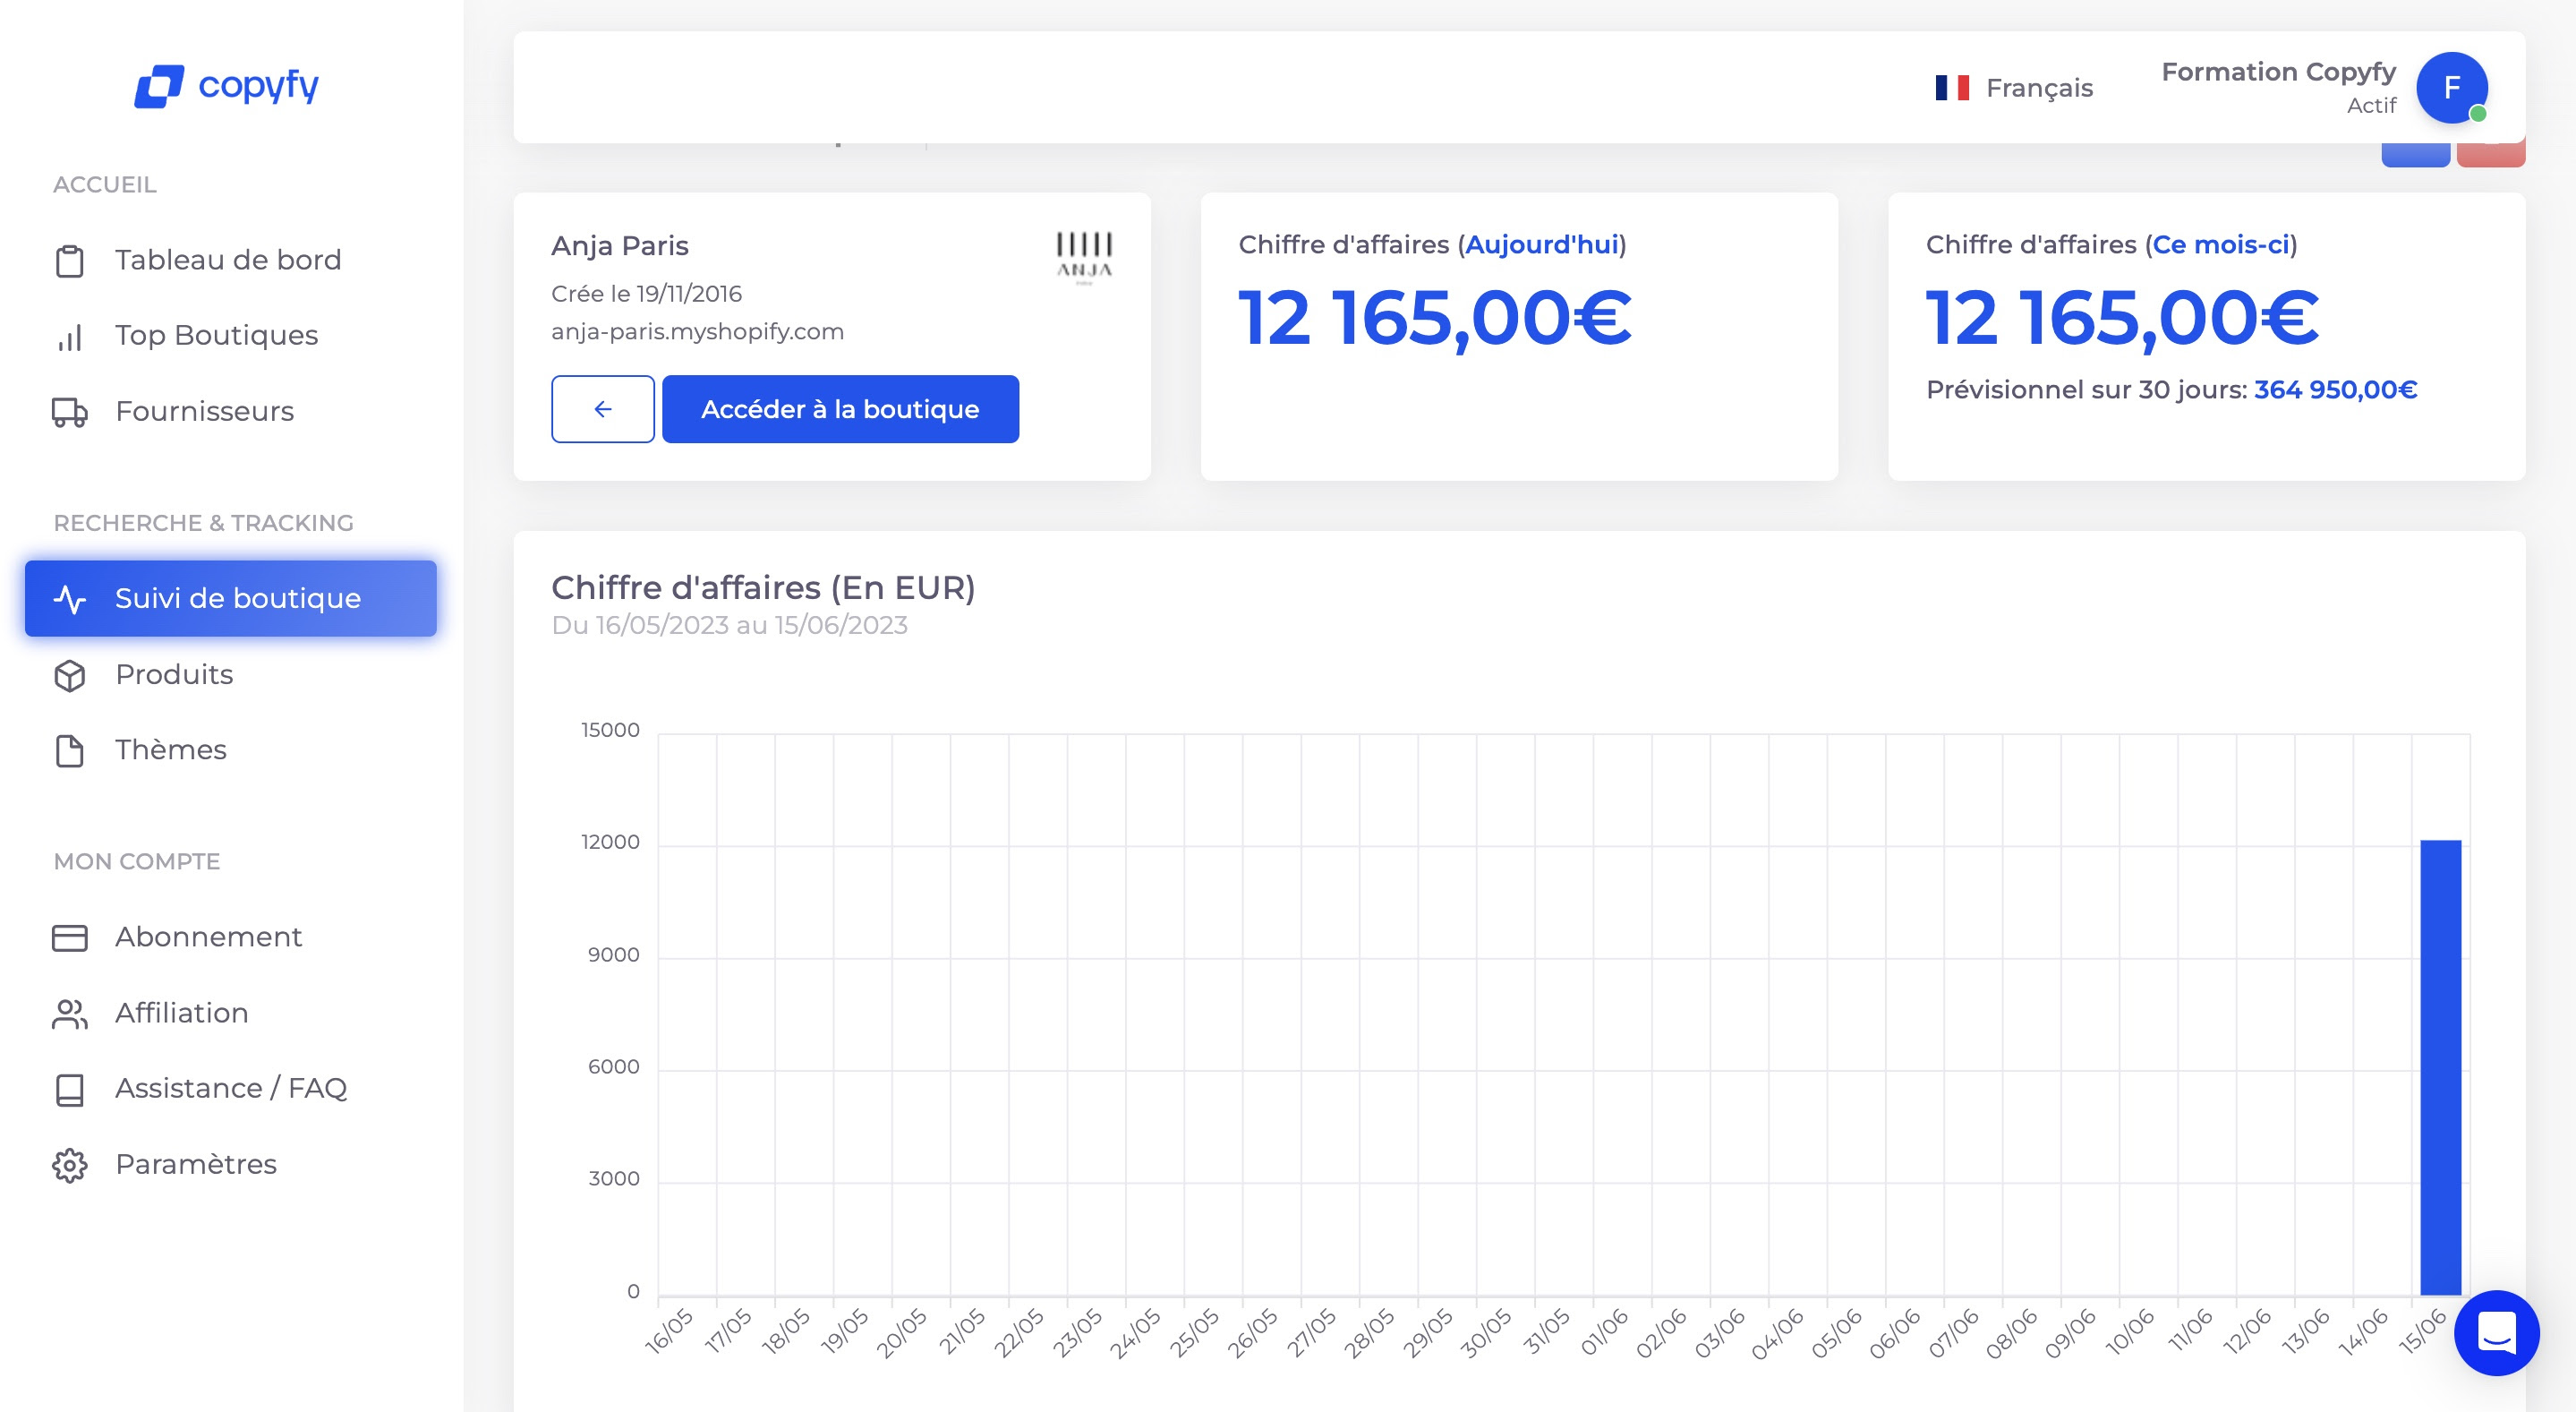Select the Thèmes page icon
The image size is (2576, 1412).
coord(70,749)
